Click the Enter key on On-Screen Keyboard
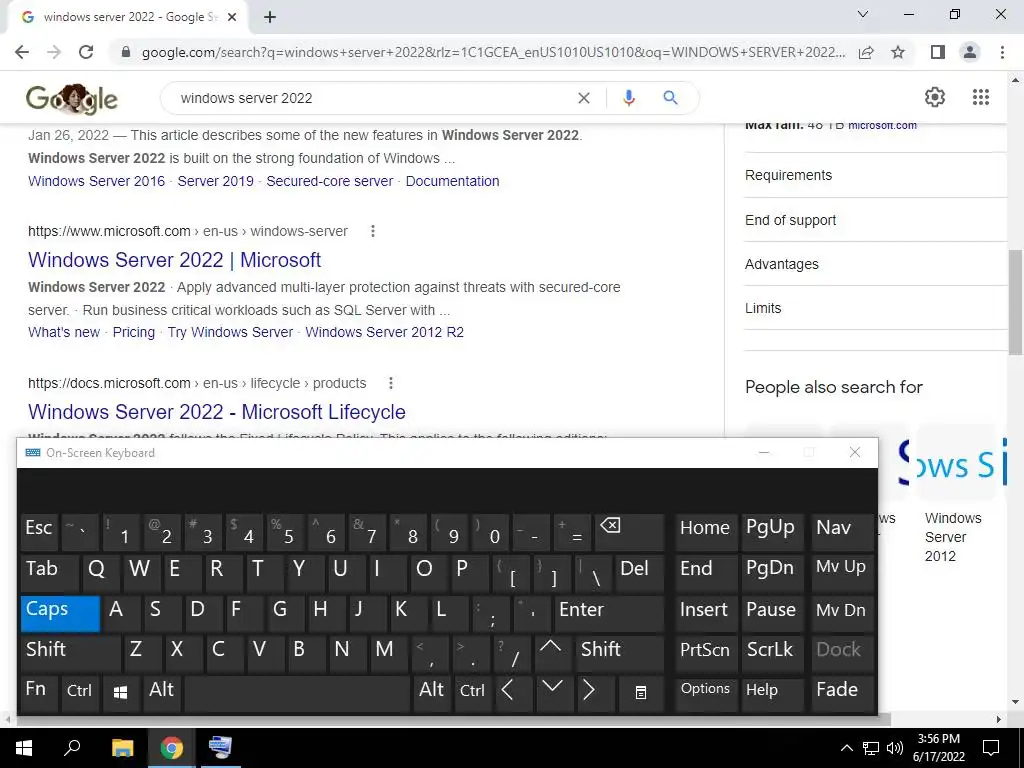This screenshot has width=1024, height=768. tap(609, 613)
